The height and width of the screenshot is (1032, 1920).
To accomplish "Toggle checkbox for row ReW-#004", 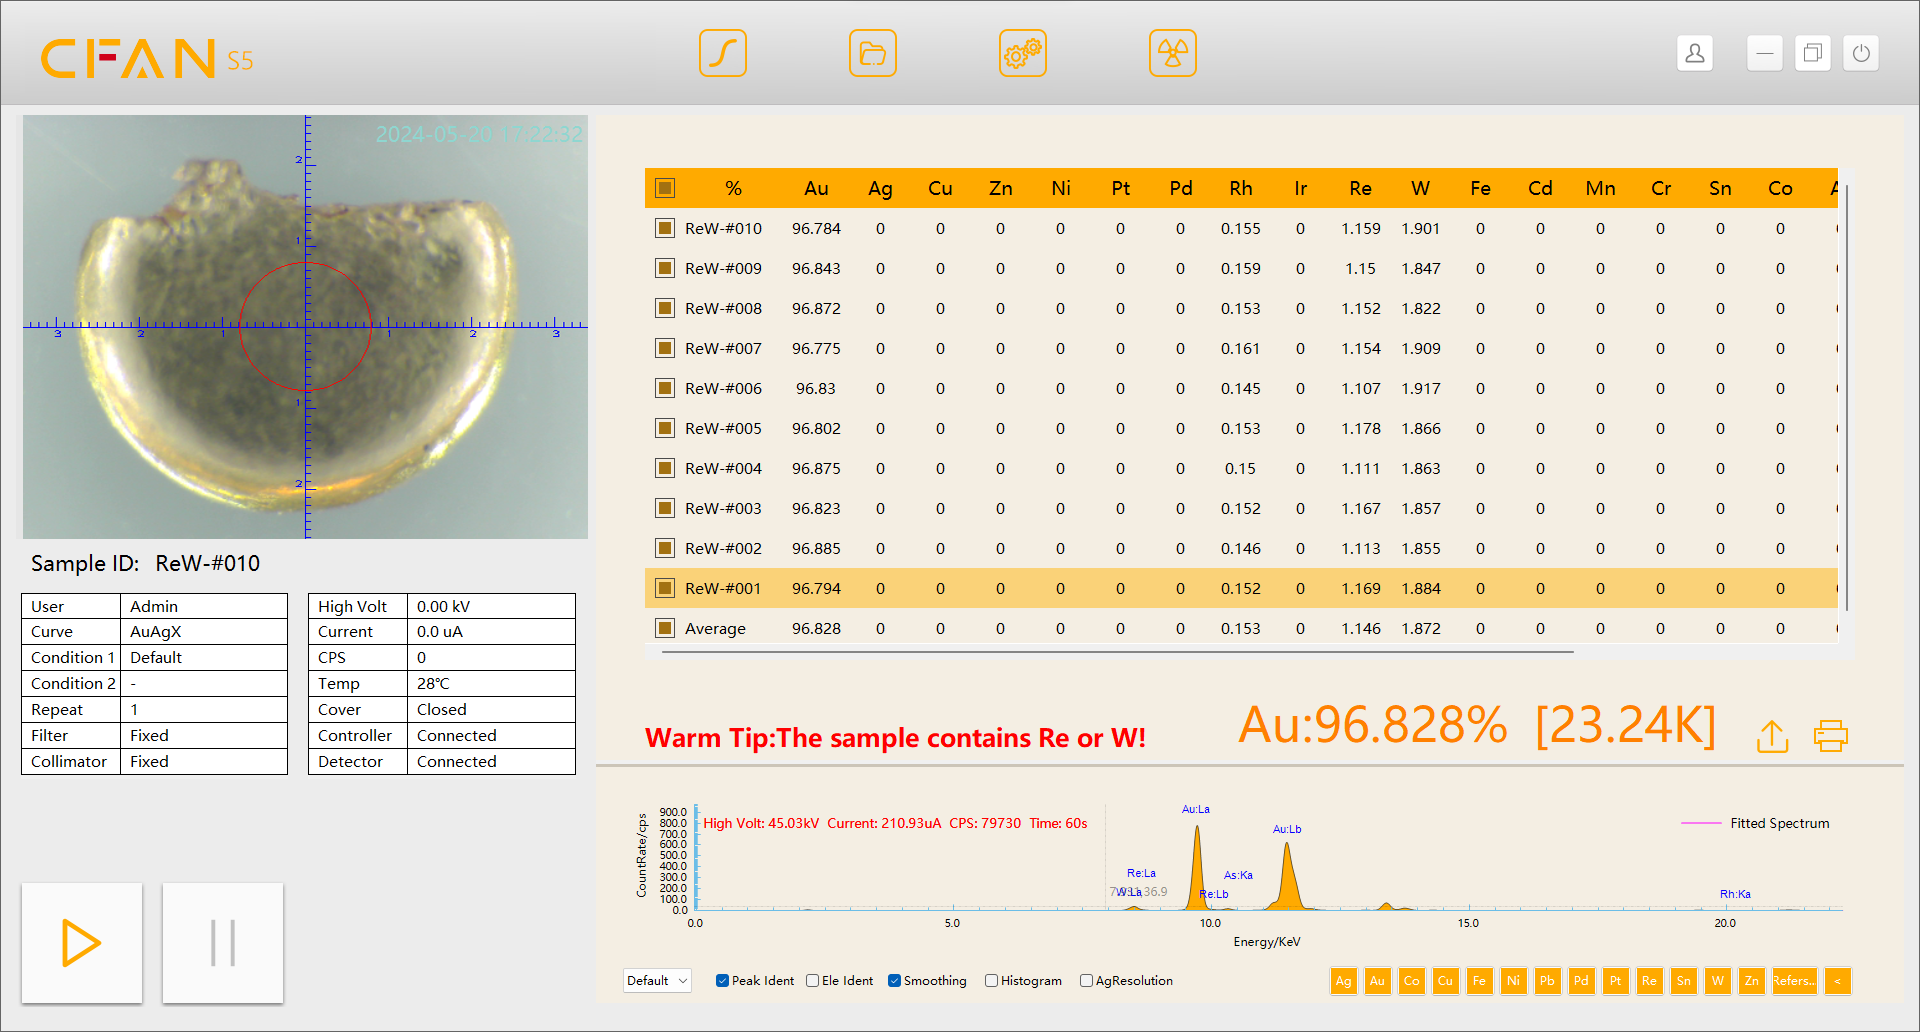I will coord(665,468).
